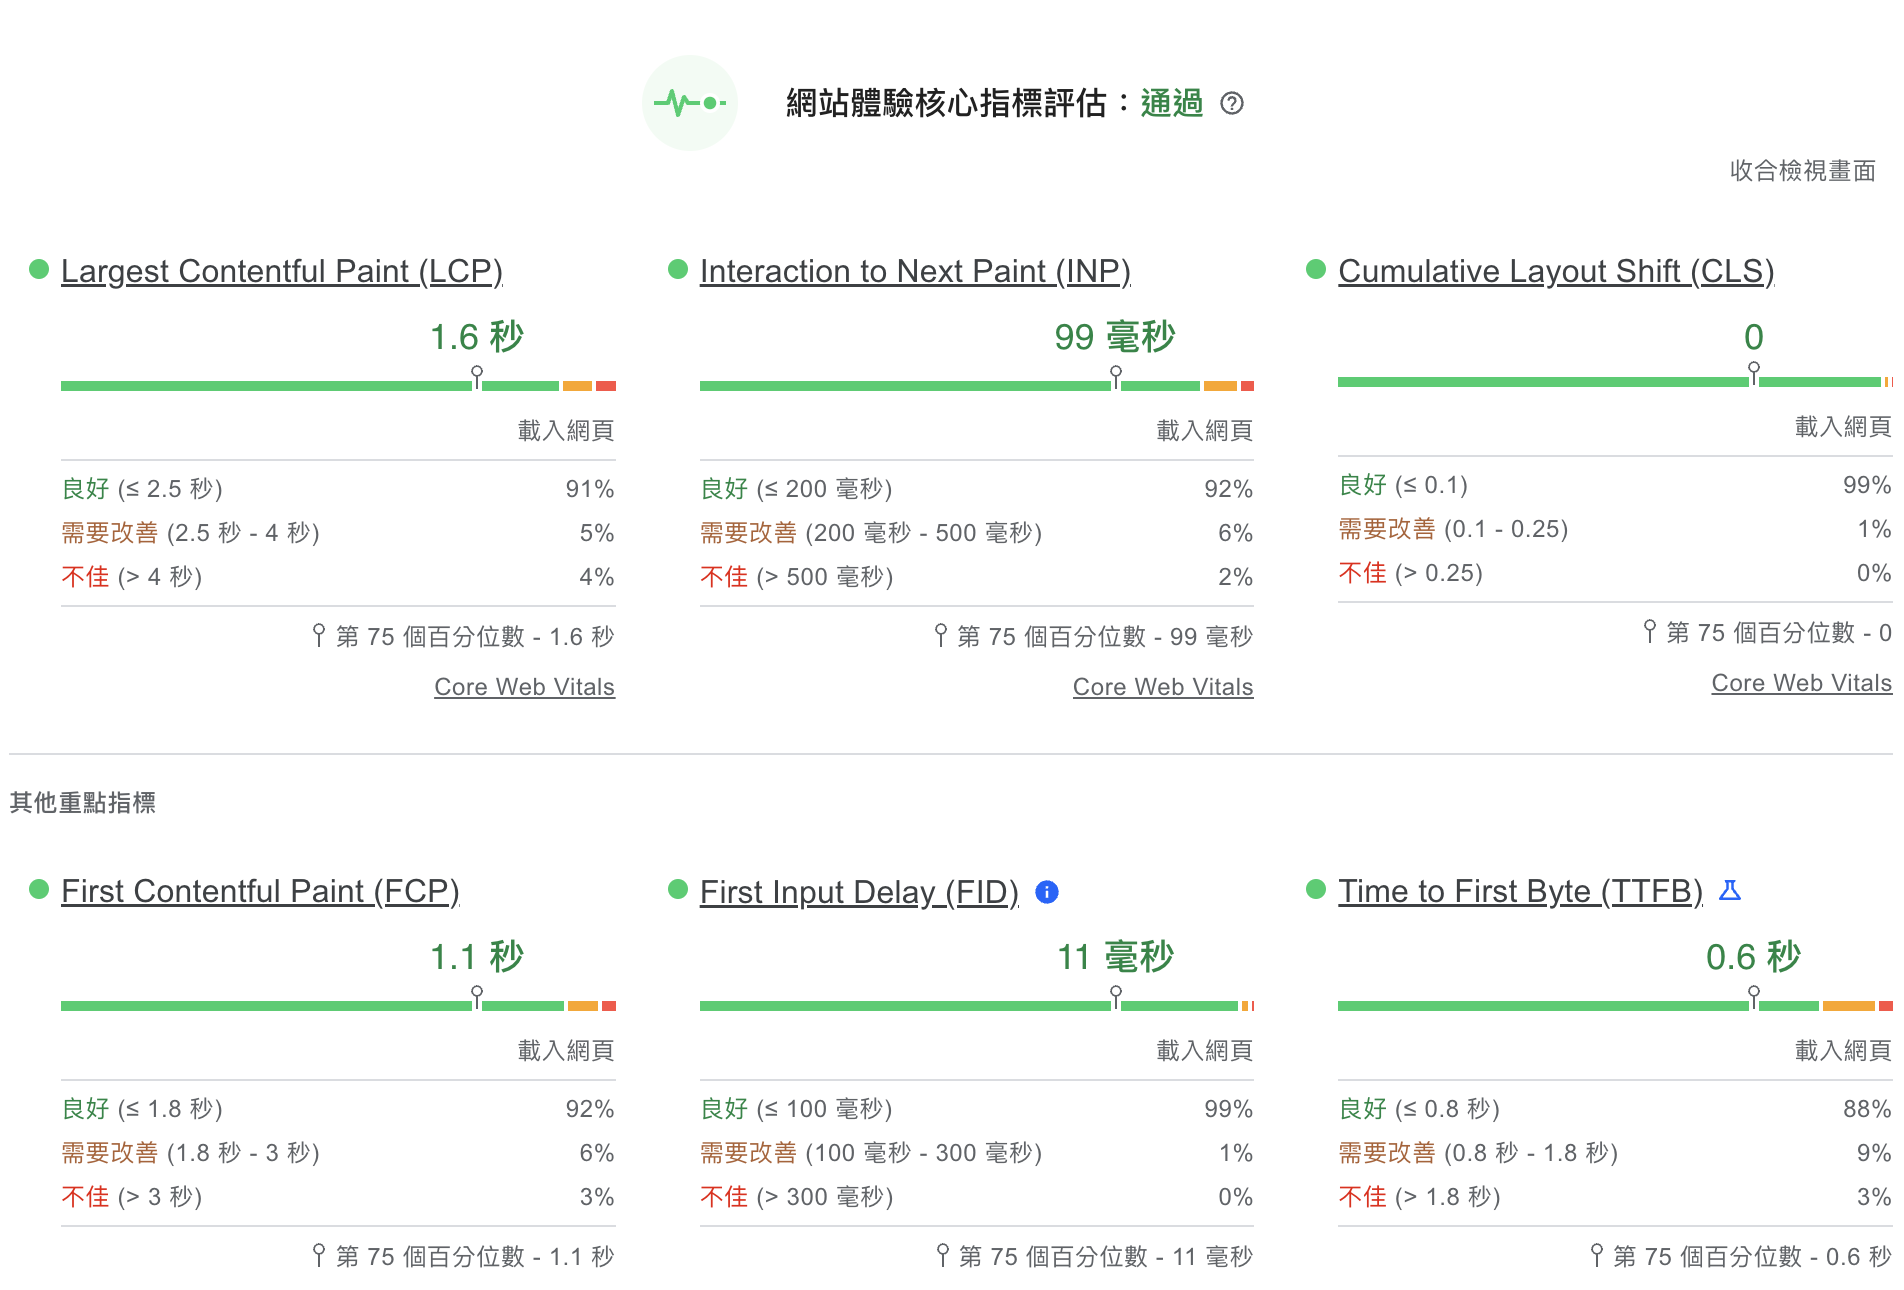Image resolution: width=1904 pixels, height=1290 pixels.
Task: Open the Interaction to Next Paint (INP) details
Action: click(x=915, y=271)
